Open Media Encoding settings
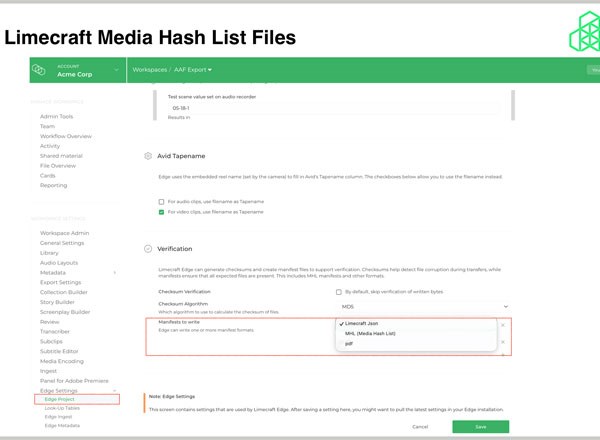Viewport: 600px width, 440px height. pyautogui.click(x=62, y=361)
